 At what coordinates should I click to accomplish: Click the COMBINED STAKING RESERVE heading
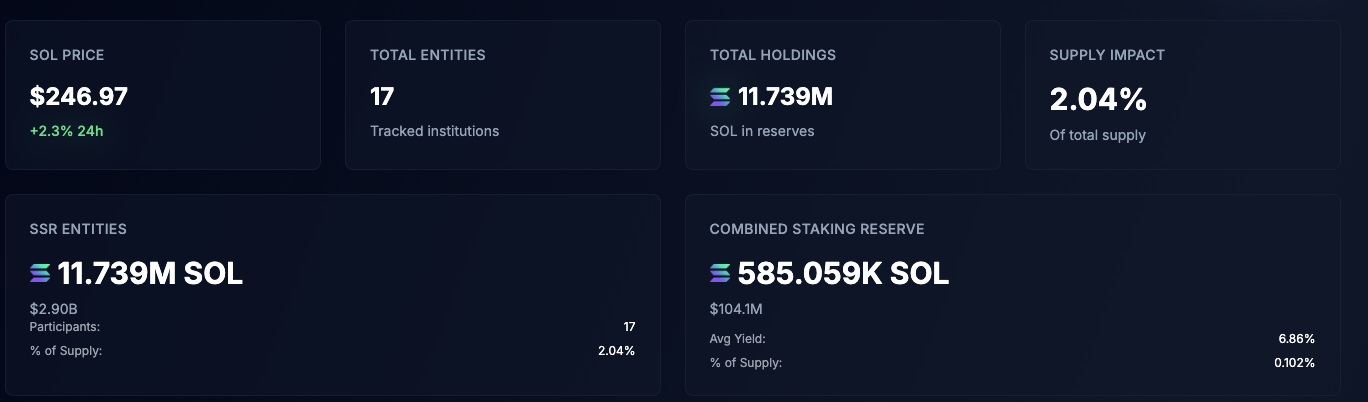[x=817, y=229]
